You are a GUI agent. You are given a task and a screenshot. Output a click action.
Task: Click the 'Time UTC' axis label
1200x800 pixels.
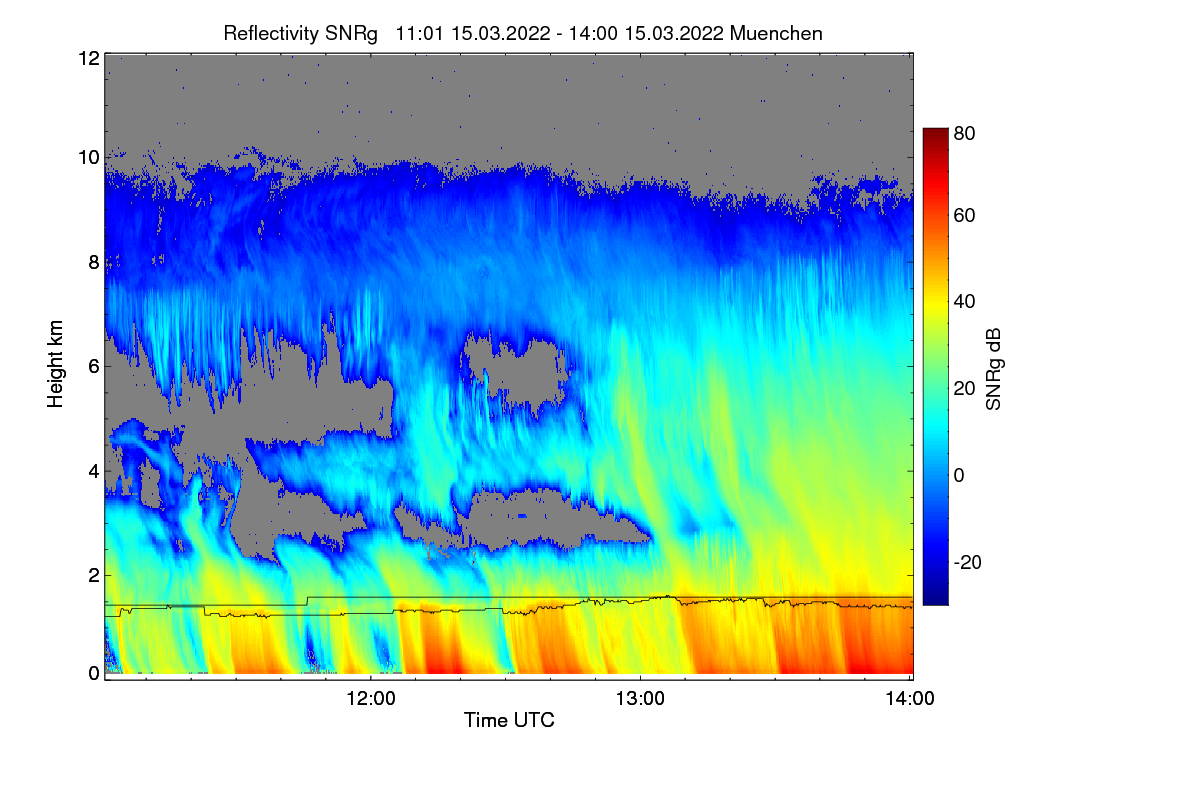point(509,720)
